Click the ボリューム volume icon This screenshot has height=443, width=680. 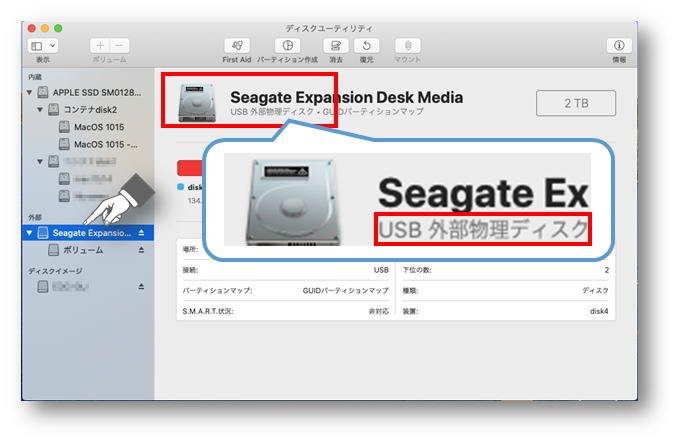pyautogui.click(x=53, y=250)
